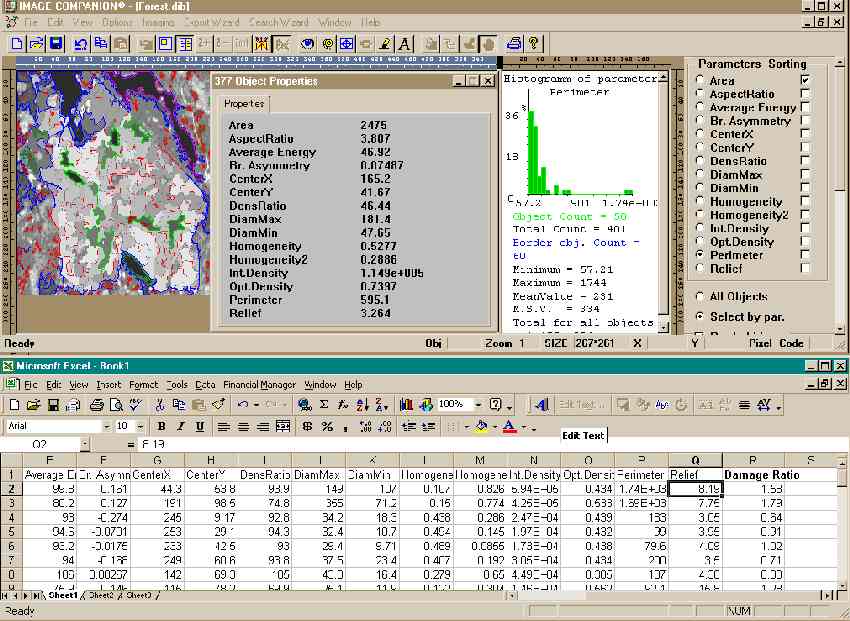850x621 pixels.
Task: Open the Arial font name dropdown
Action: point(109,426)
